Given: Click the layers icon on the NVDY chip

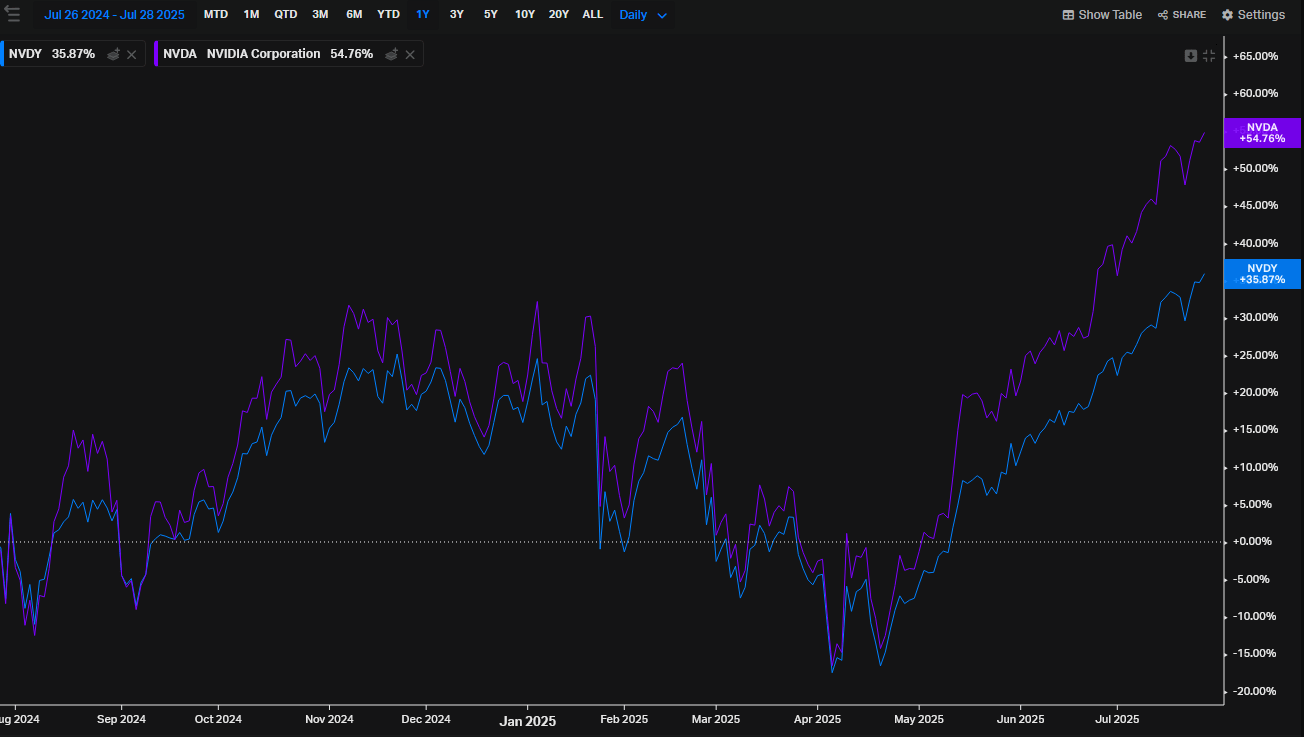Looking at the screenshot, I should tap(113, 54).
